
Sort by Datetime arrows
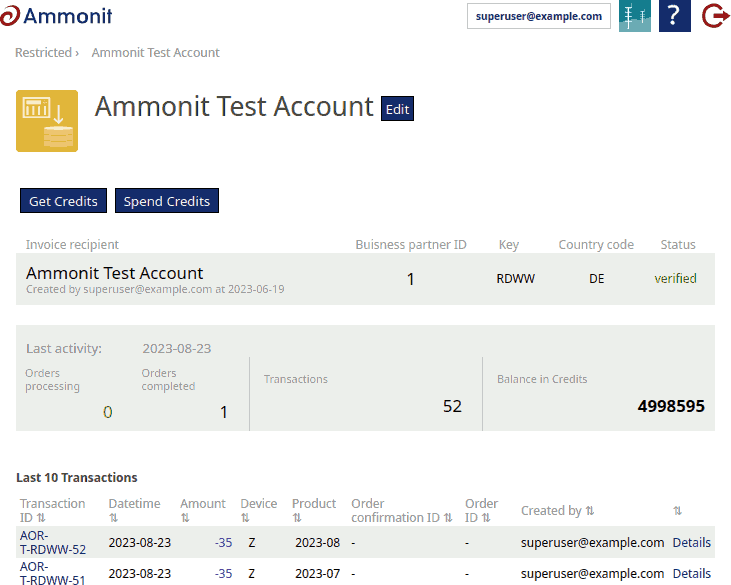(x=113, y=518)
